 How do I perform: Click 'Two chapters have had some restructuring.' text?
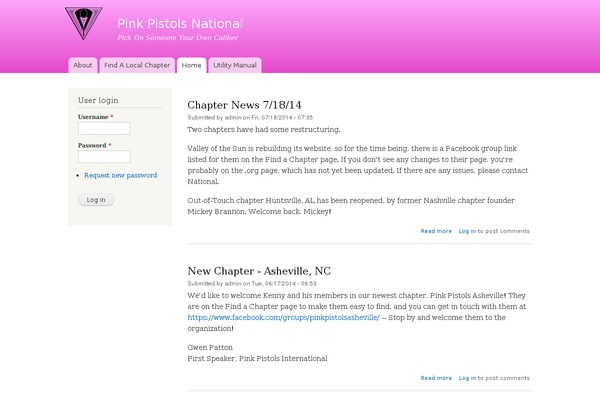pos(264,129)
